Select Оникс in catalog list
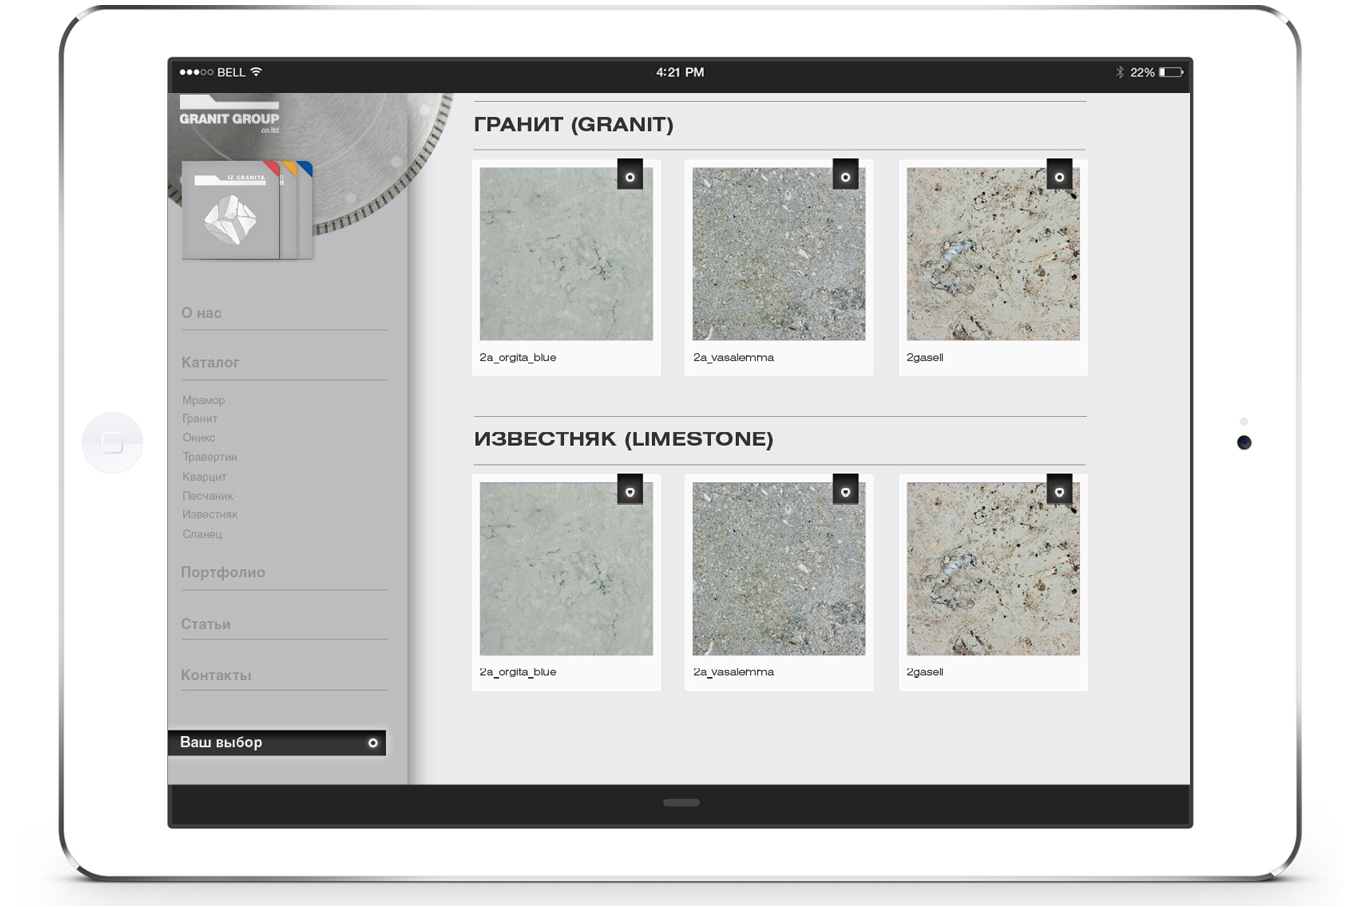The image size is (1360, 907). click(198, 438)
